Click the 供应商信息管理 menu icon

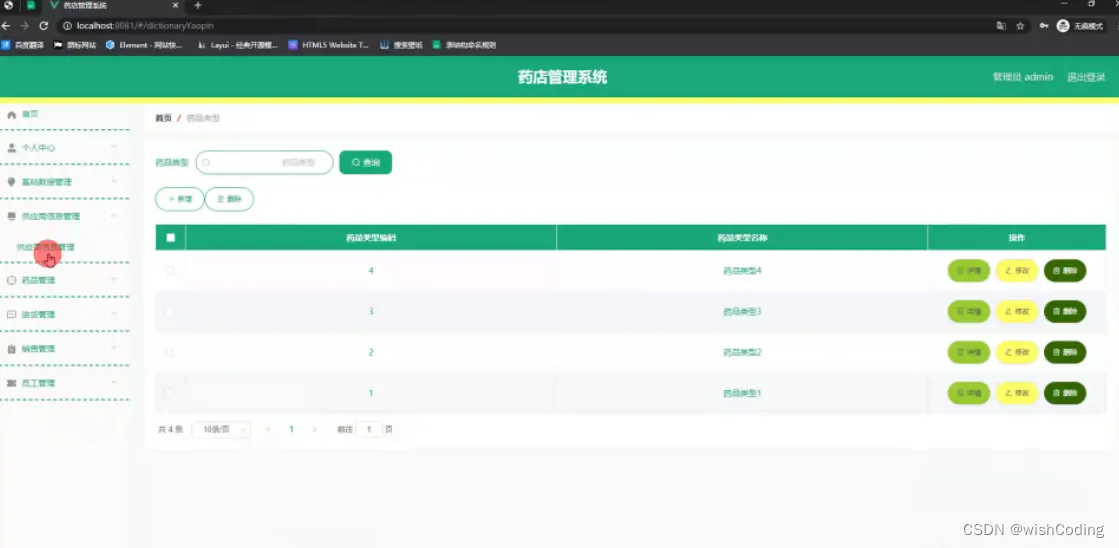tap(11, 216)
